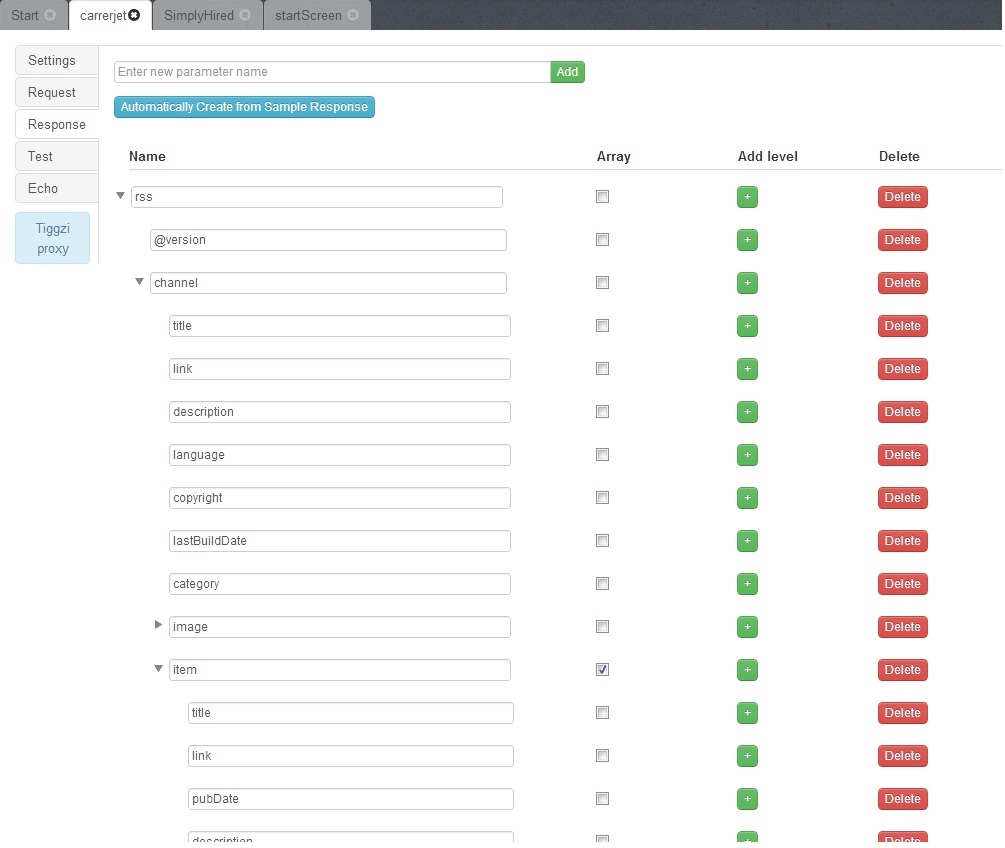Close the carrerjet tab via its x icon

click(x=134, y=16)
